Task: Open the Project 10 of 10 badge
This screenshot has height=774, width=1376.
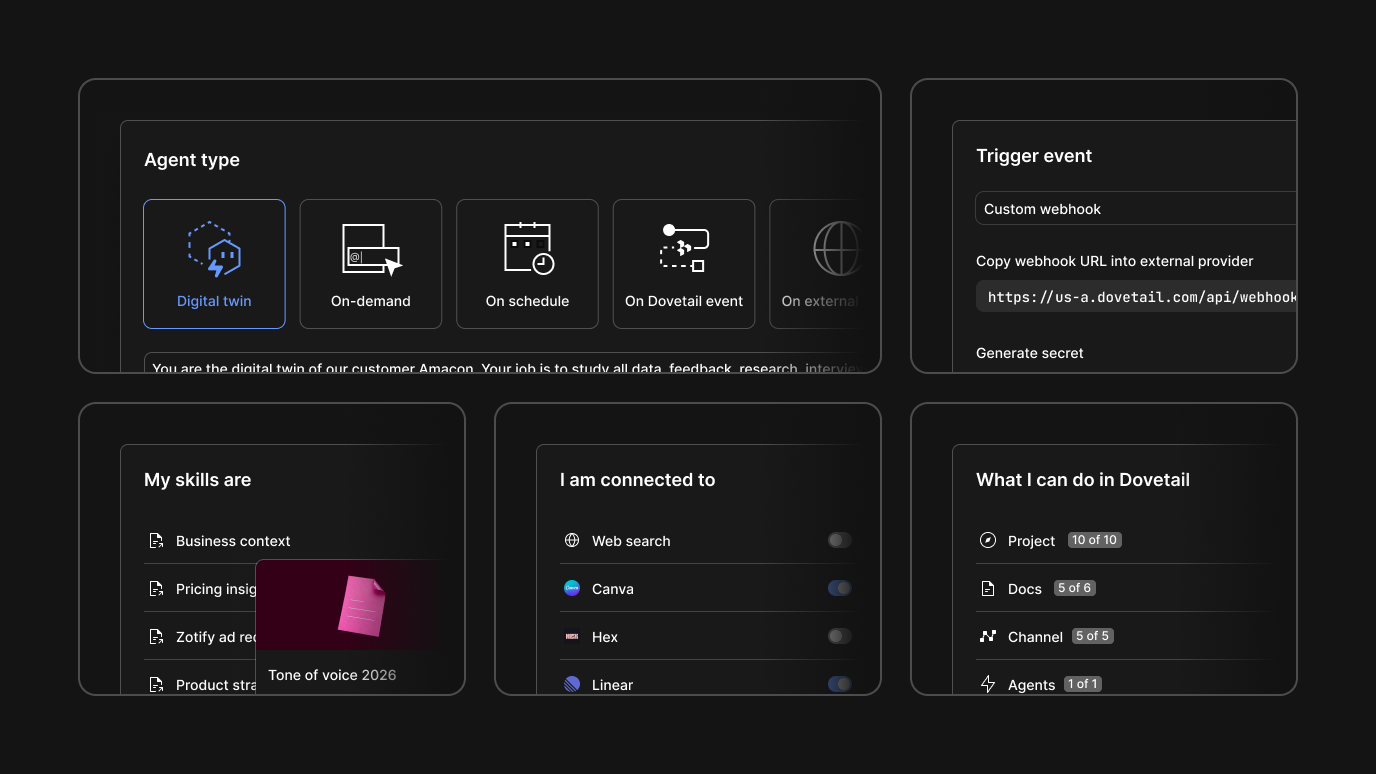Action: [1094, 540]
